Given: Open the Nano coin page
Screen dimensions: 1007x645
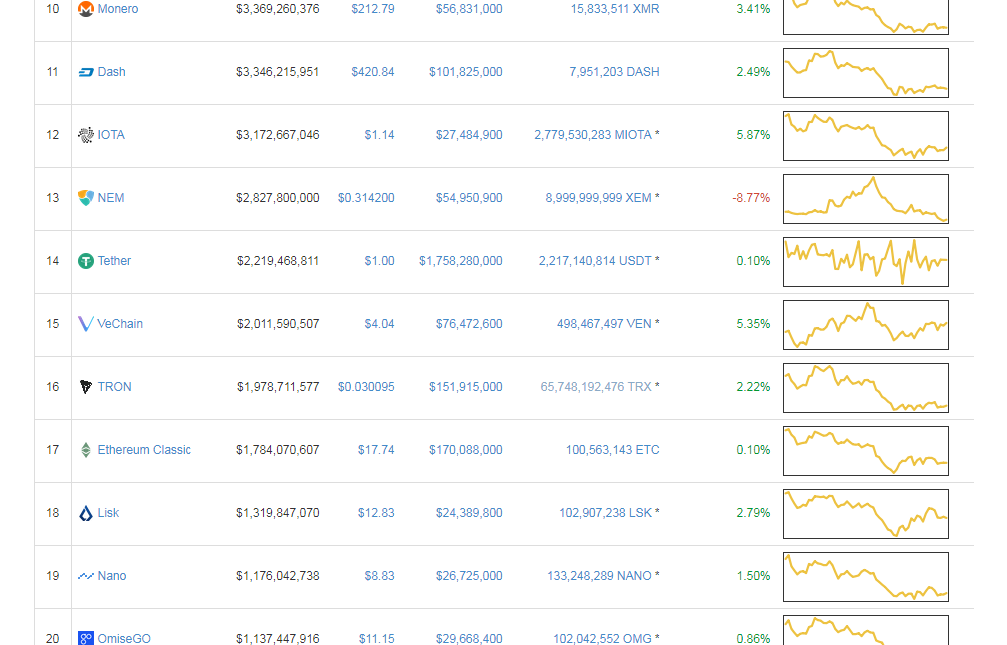Looking at the screenshot, I should (113, 576).
